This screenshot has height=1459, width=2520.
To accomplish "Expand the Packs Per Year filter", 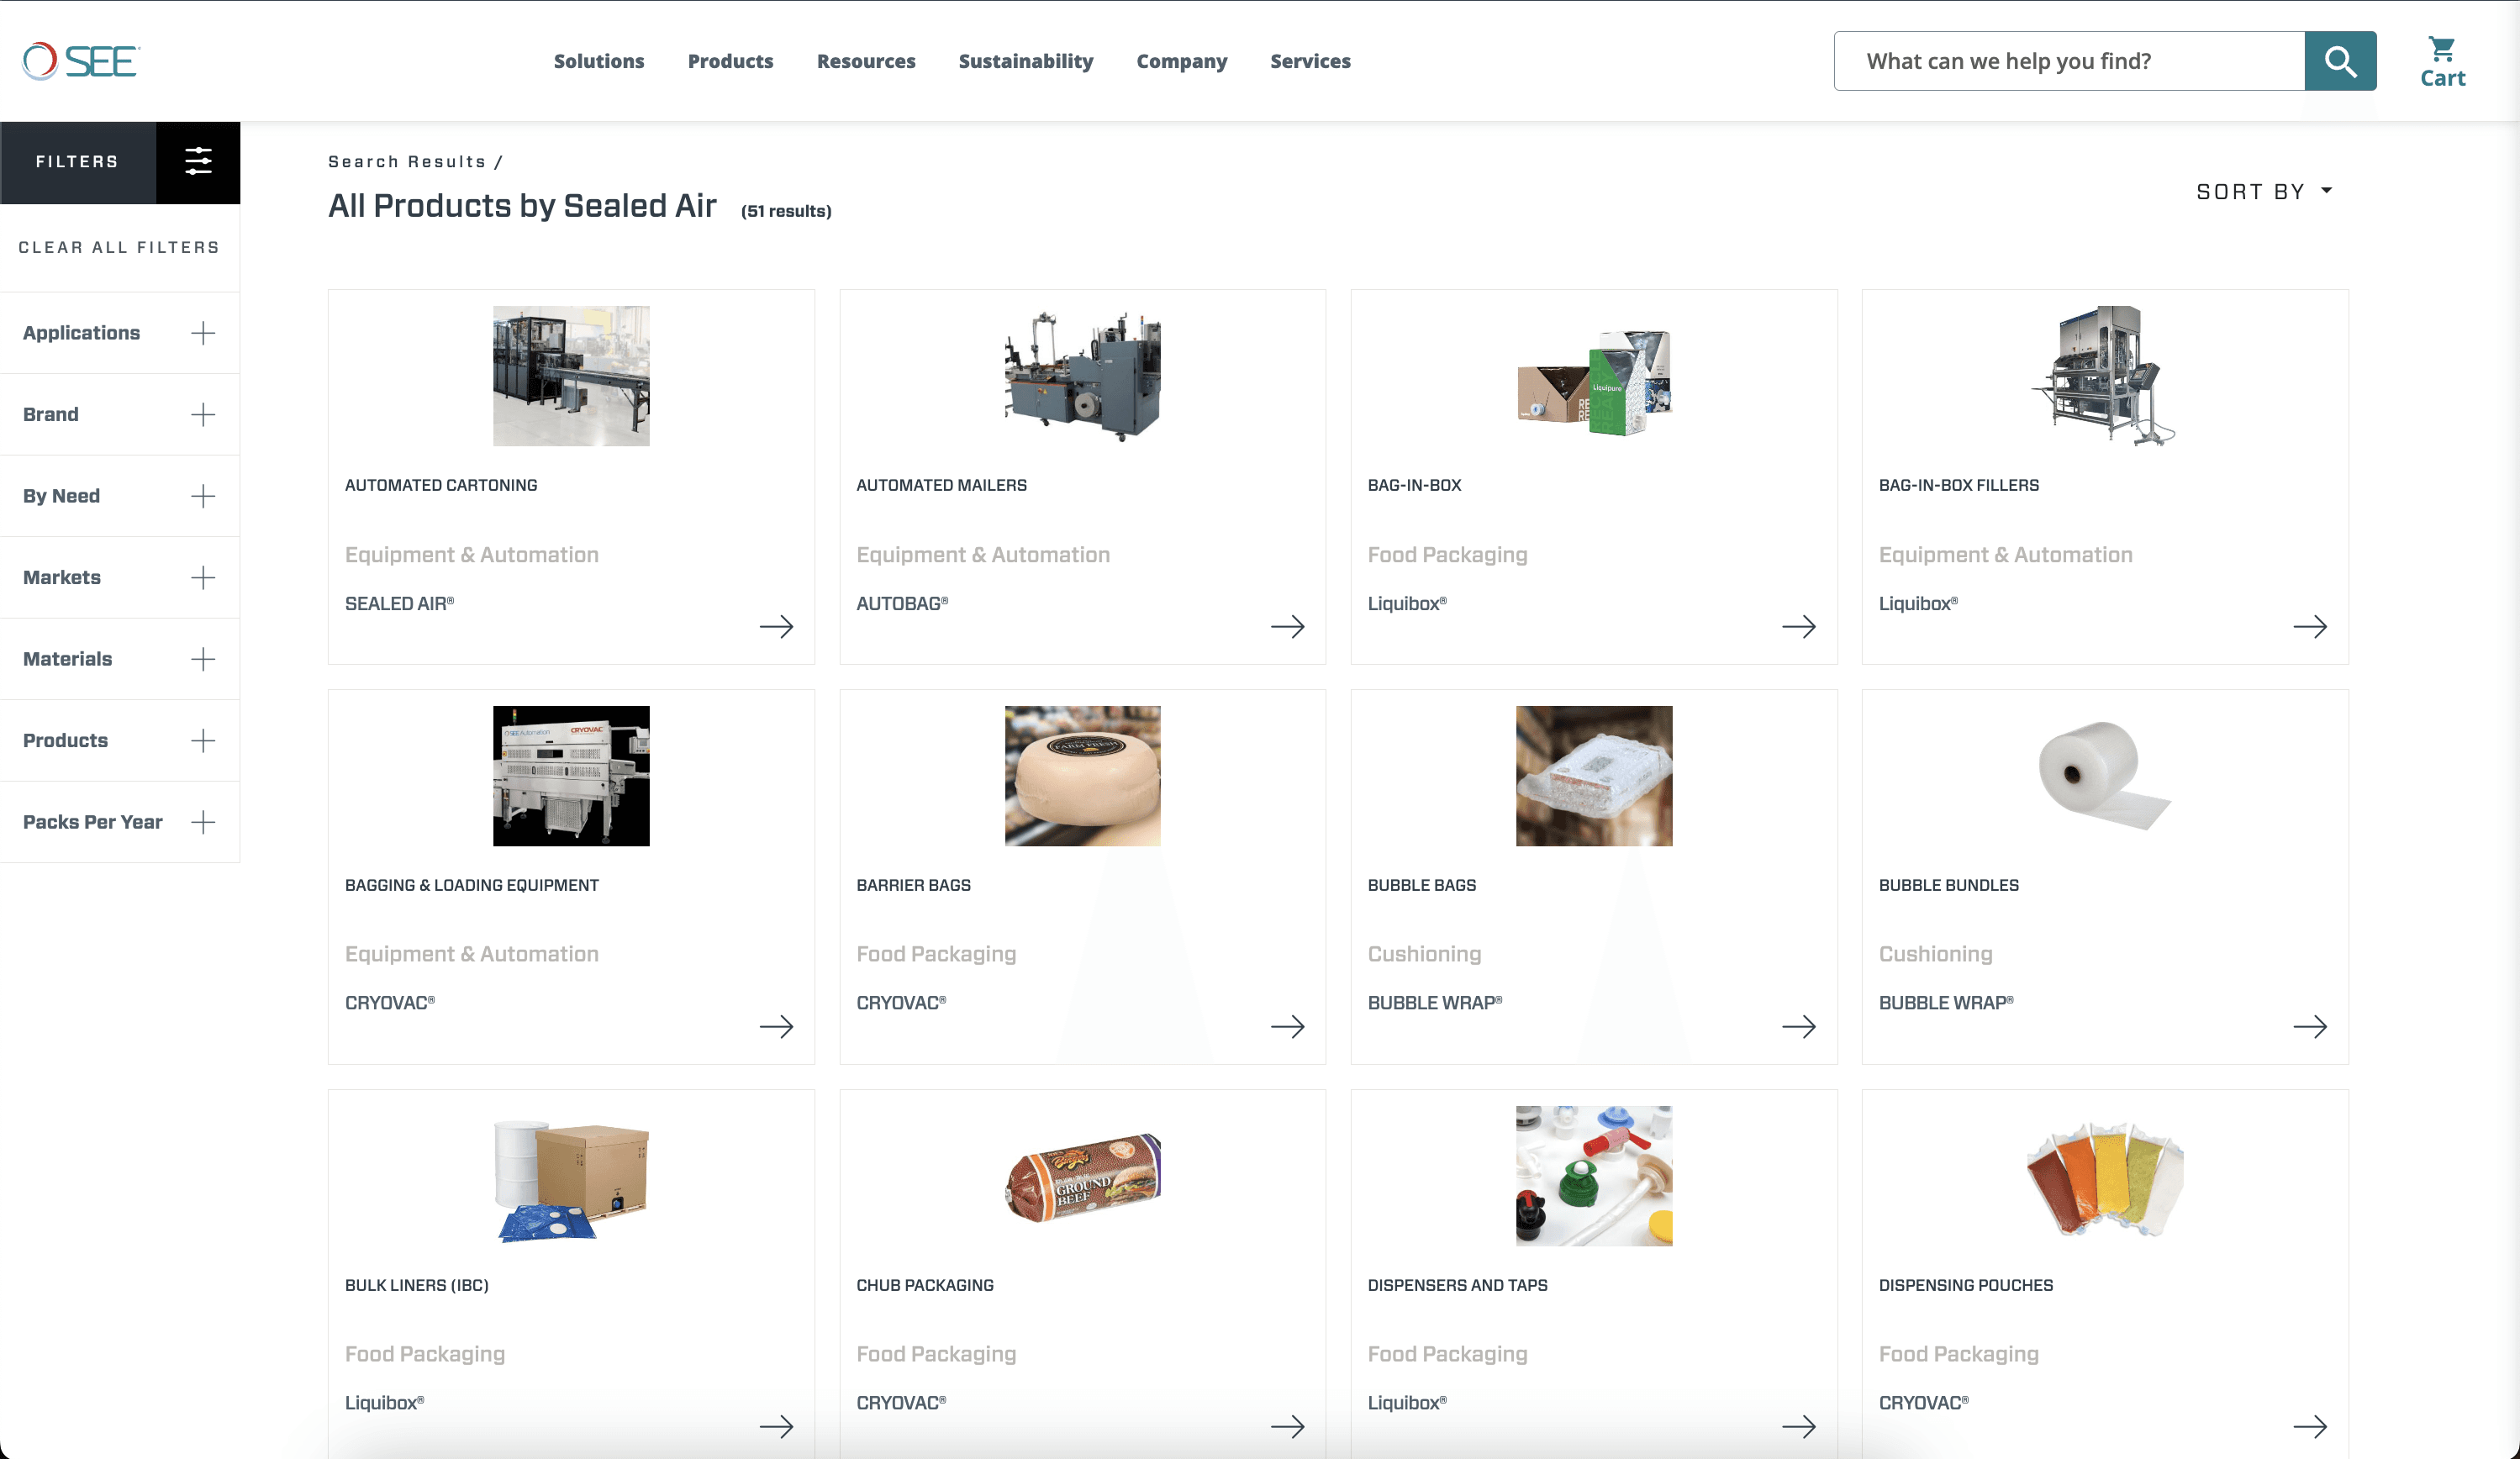I will tap(203, 822).
